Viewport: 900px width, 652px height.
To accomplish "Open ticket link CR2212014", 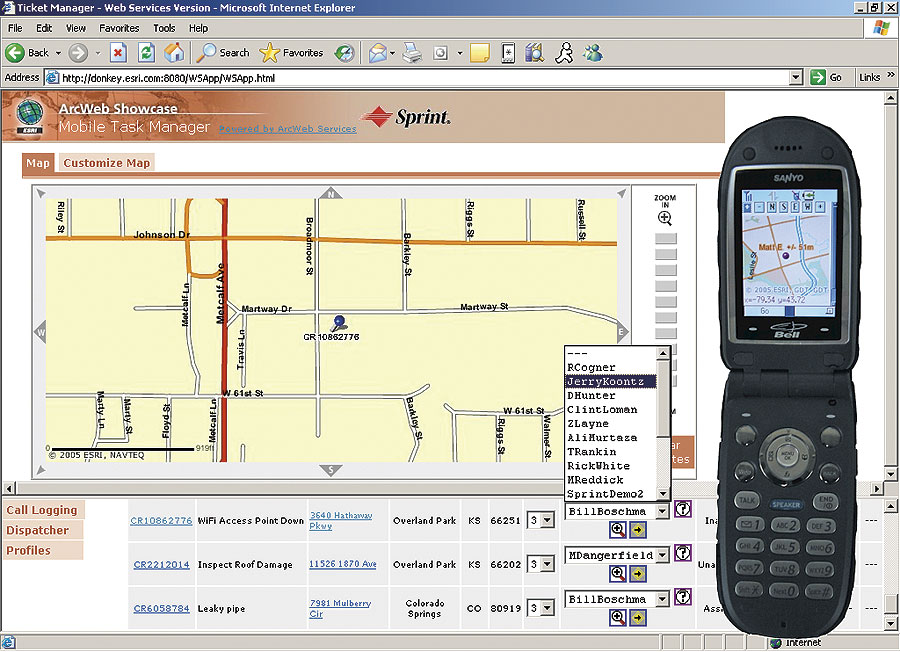I will coord(161,564).
